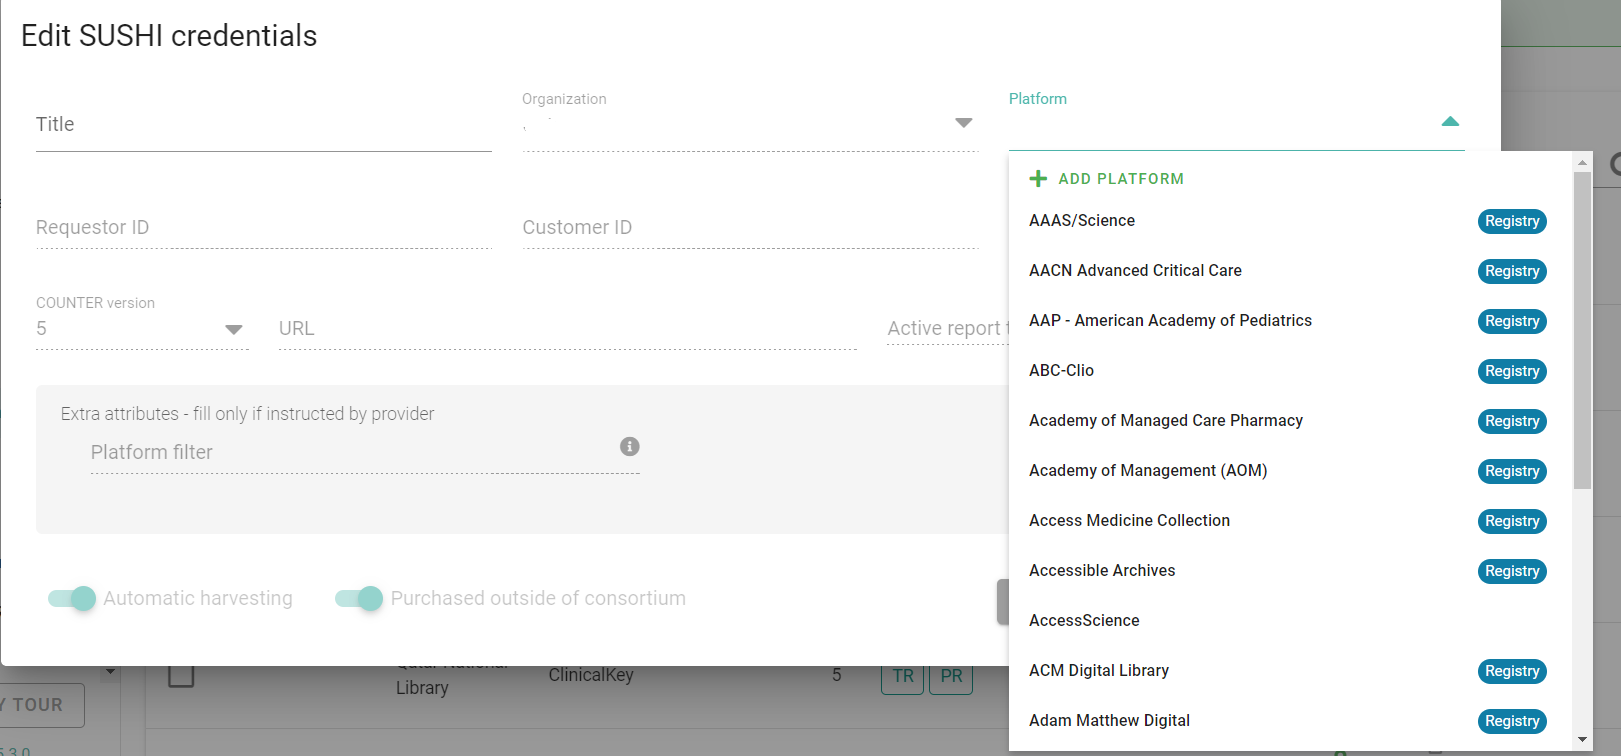Click the URL input field
1621x756 pixels.
(568, 328)
